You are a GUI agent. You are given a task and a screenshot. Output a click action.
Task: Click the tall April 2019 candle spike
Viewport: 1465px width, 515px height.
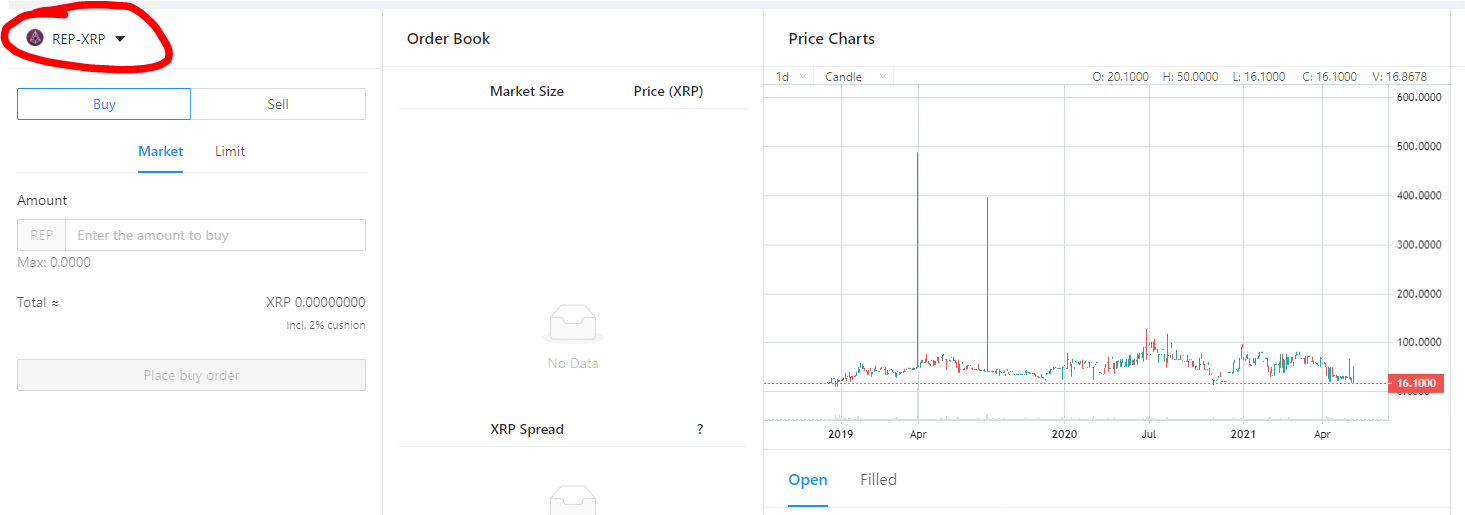918,270
